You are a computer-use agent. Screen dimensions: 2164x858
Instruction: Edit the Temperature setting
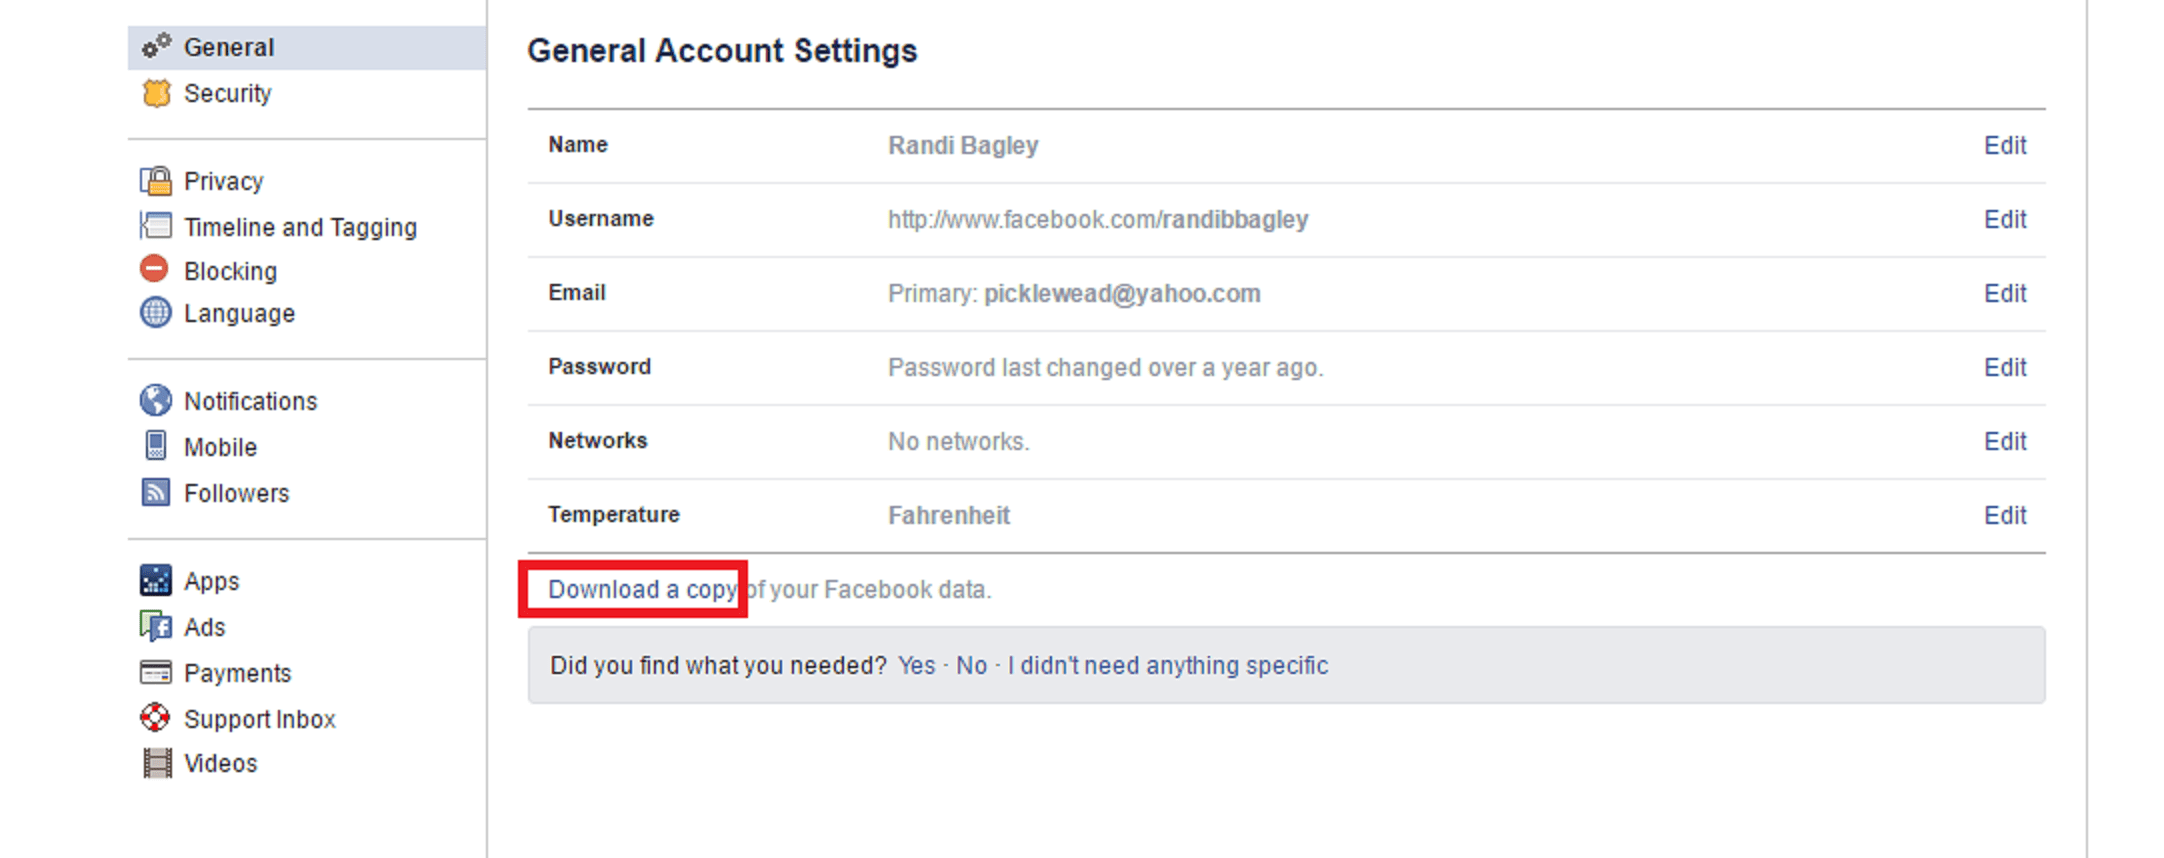point(2004,515)
